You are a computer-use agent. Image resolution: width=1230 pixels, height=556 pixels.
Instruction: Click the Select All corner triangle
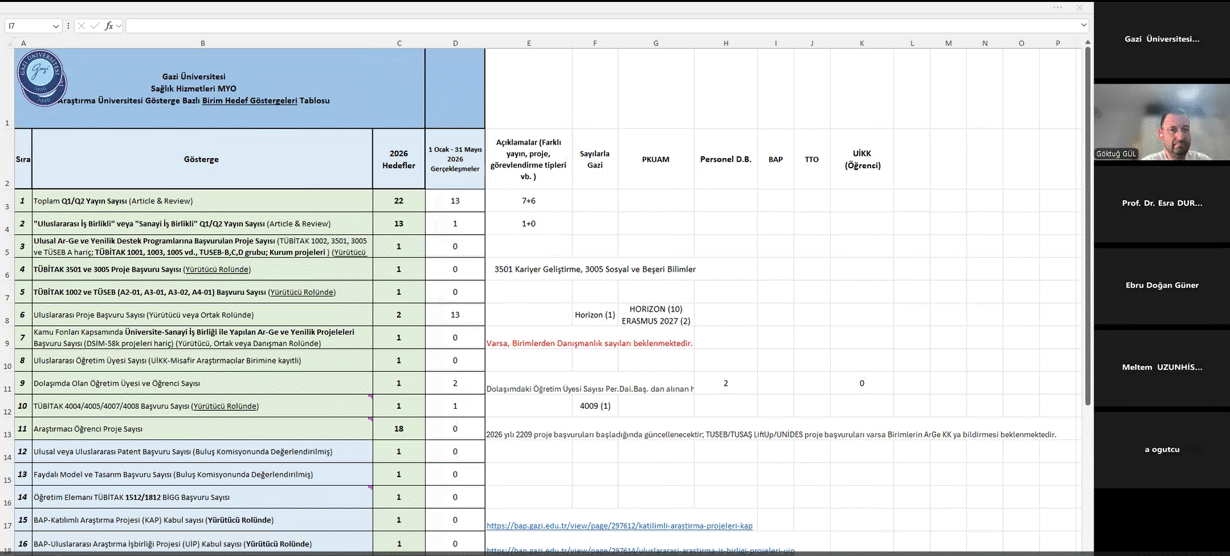(x=7, y=43)
